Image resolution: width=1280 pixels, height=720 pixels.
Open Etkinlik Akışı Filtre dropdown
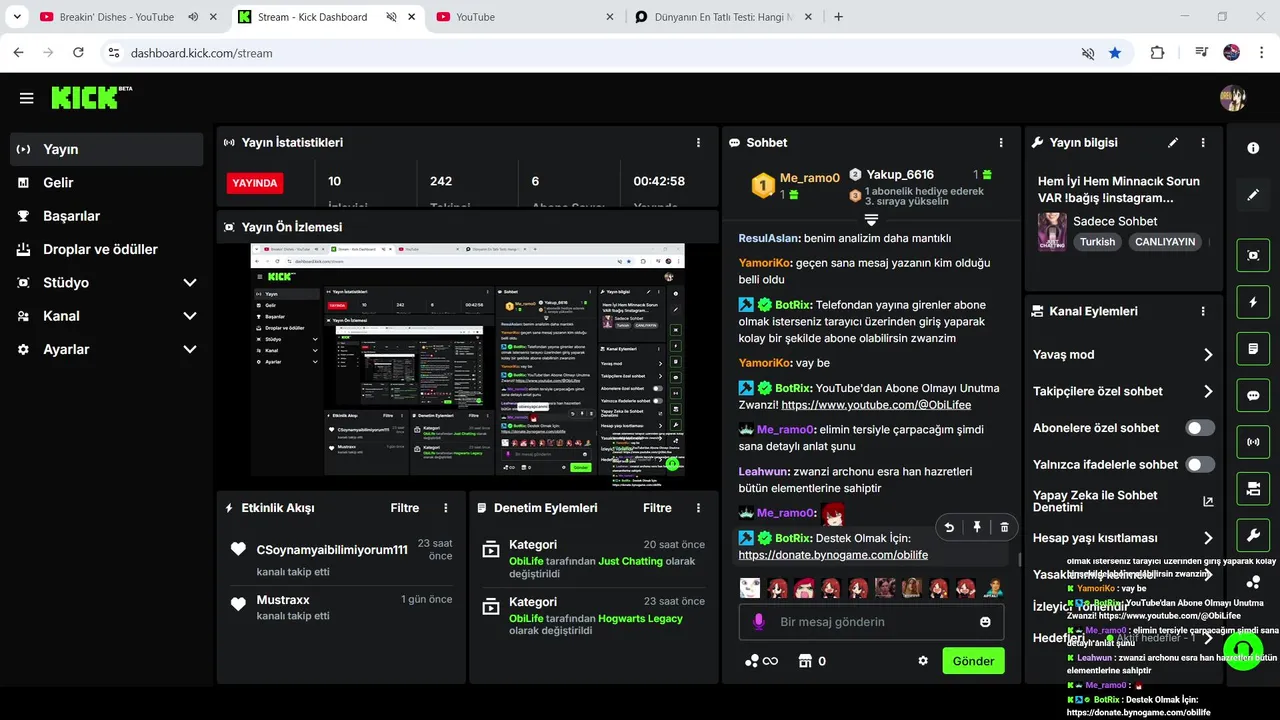(x=405, y=508)
